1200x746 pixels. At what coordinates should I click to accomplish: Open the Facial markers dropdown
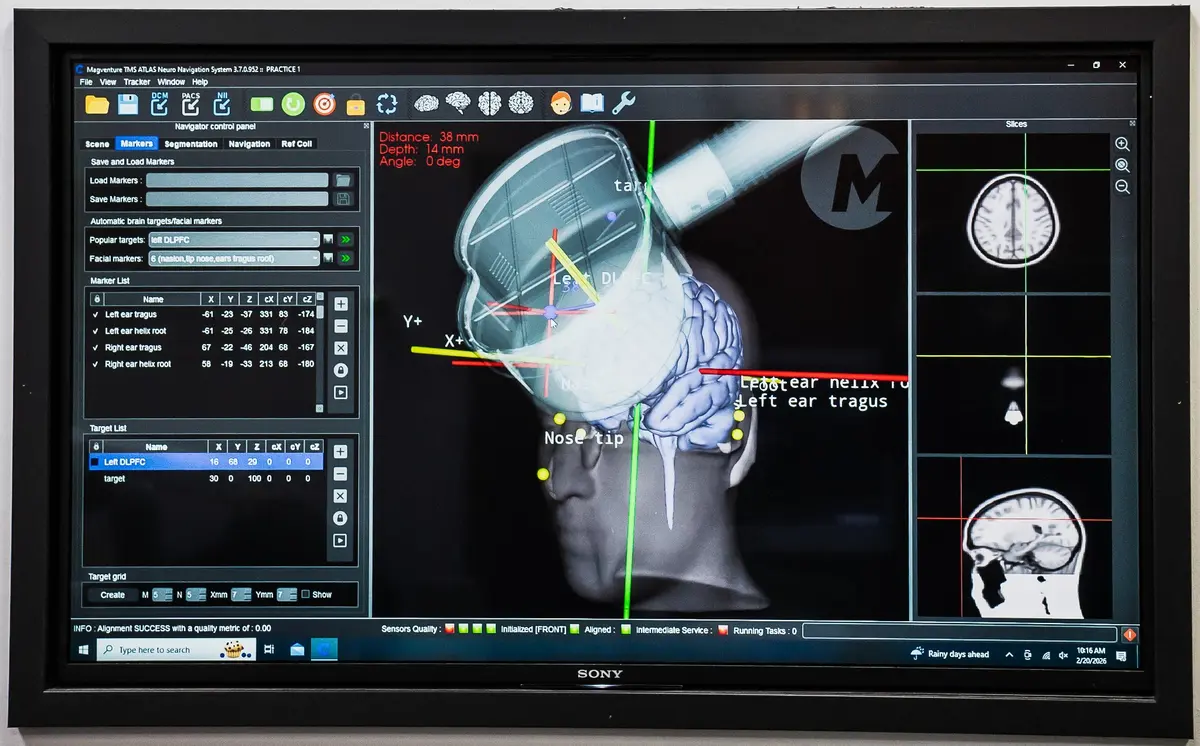pos(234,258)
